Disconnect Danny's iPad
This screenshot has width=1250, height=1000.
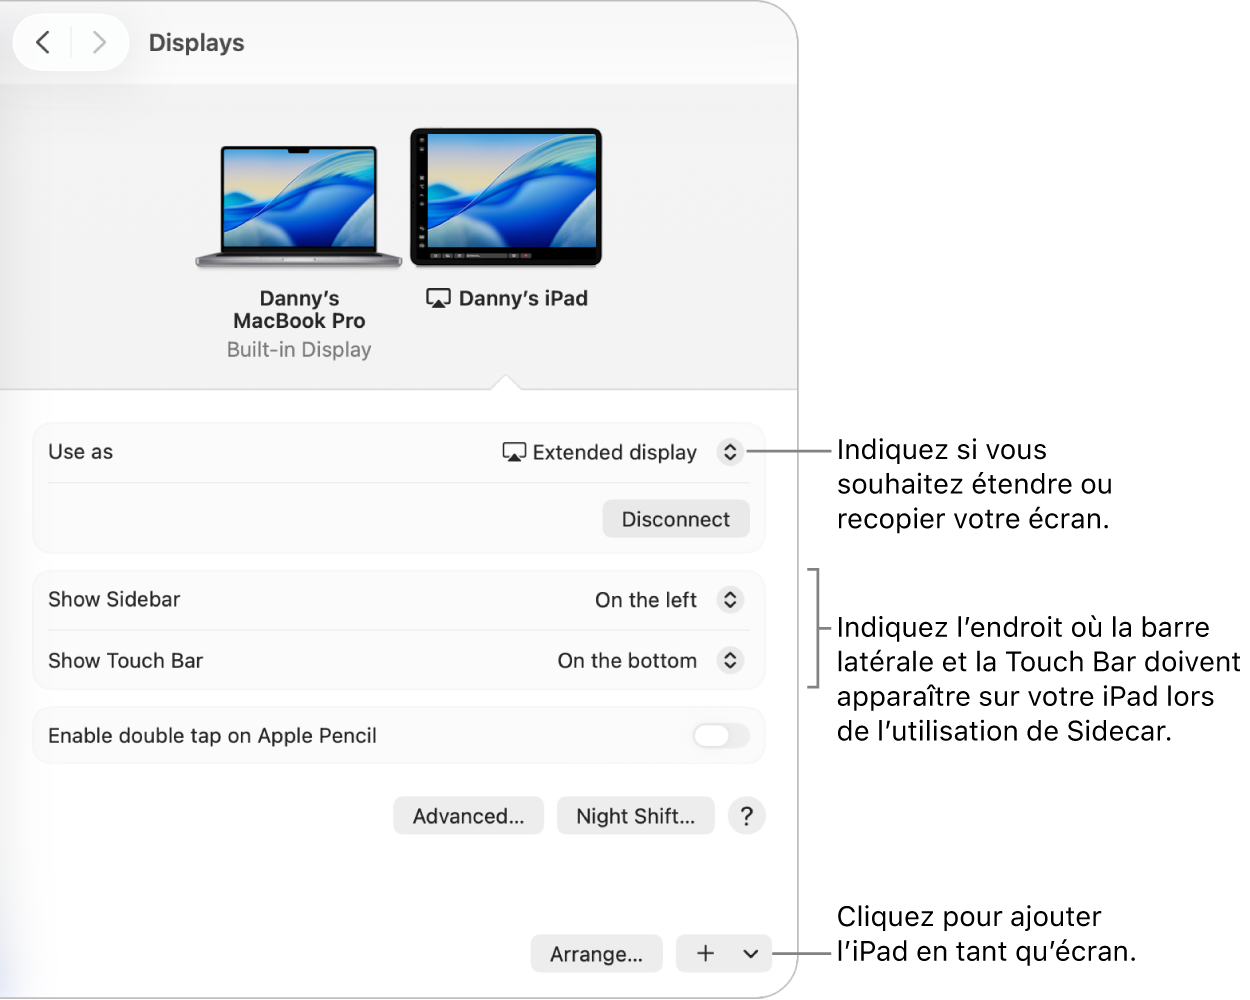(x=675, y=519)
